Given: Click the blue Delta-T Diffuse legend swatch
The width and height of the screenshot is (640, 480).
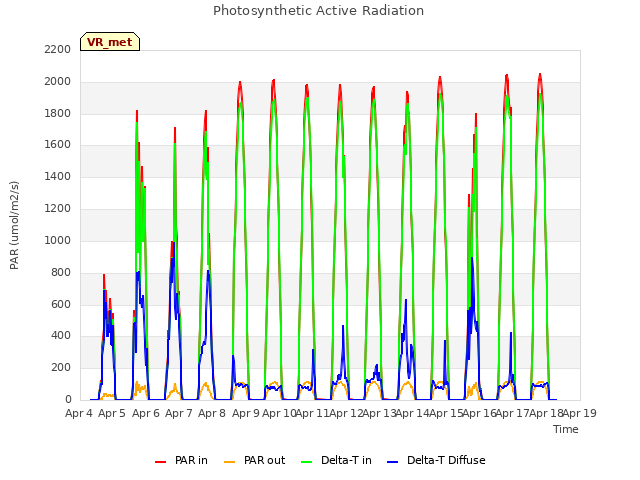Looking at the screenshot, I should click(x=392, y=462).
